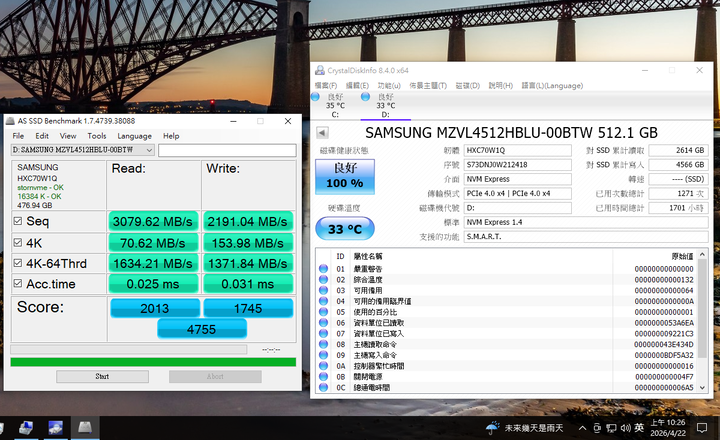Click the CrystalDiskInfo title bar app icon
This screenshot has height=440, width=720.
tap(320, 70)
